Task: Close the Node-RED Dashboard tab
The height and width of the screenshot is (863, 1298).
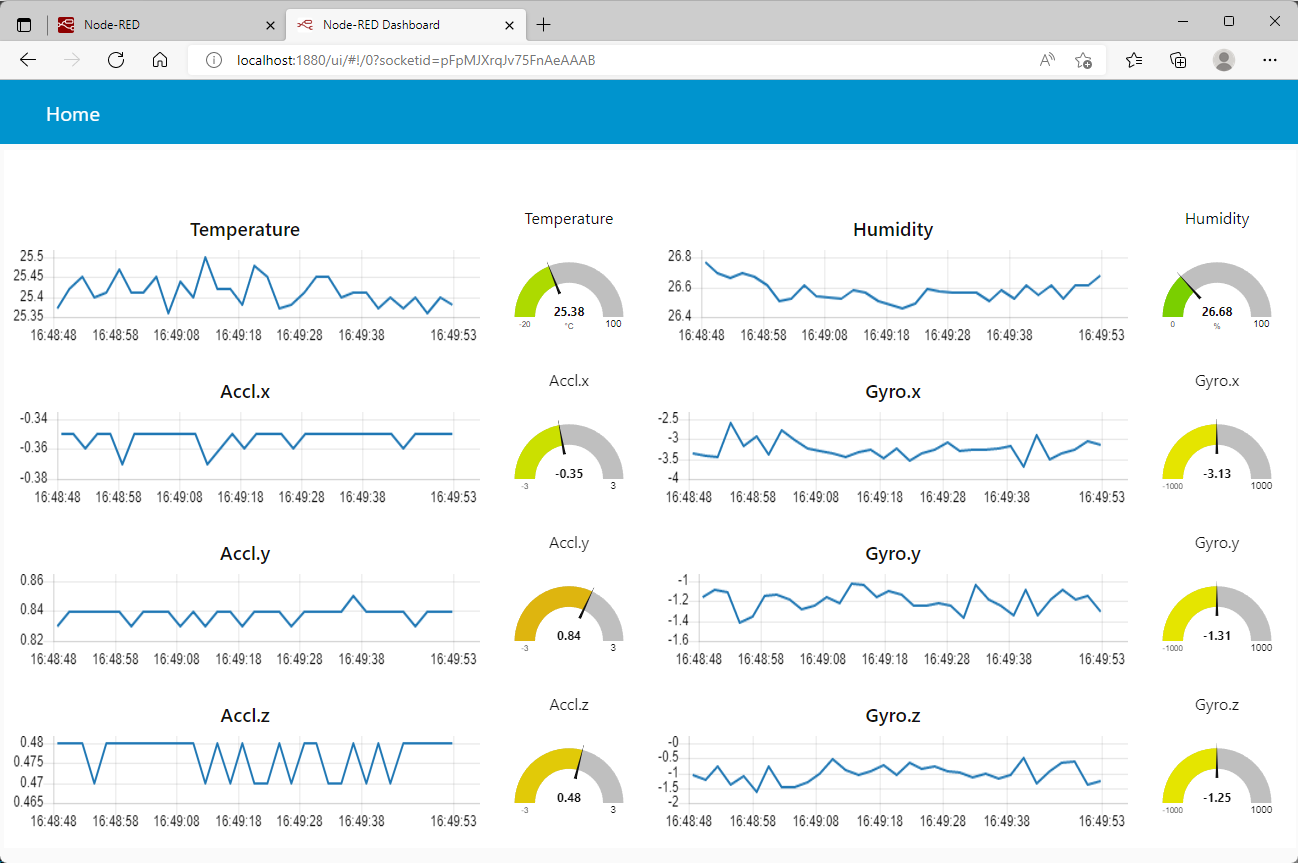Action: pos(509,24)
